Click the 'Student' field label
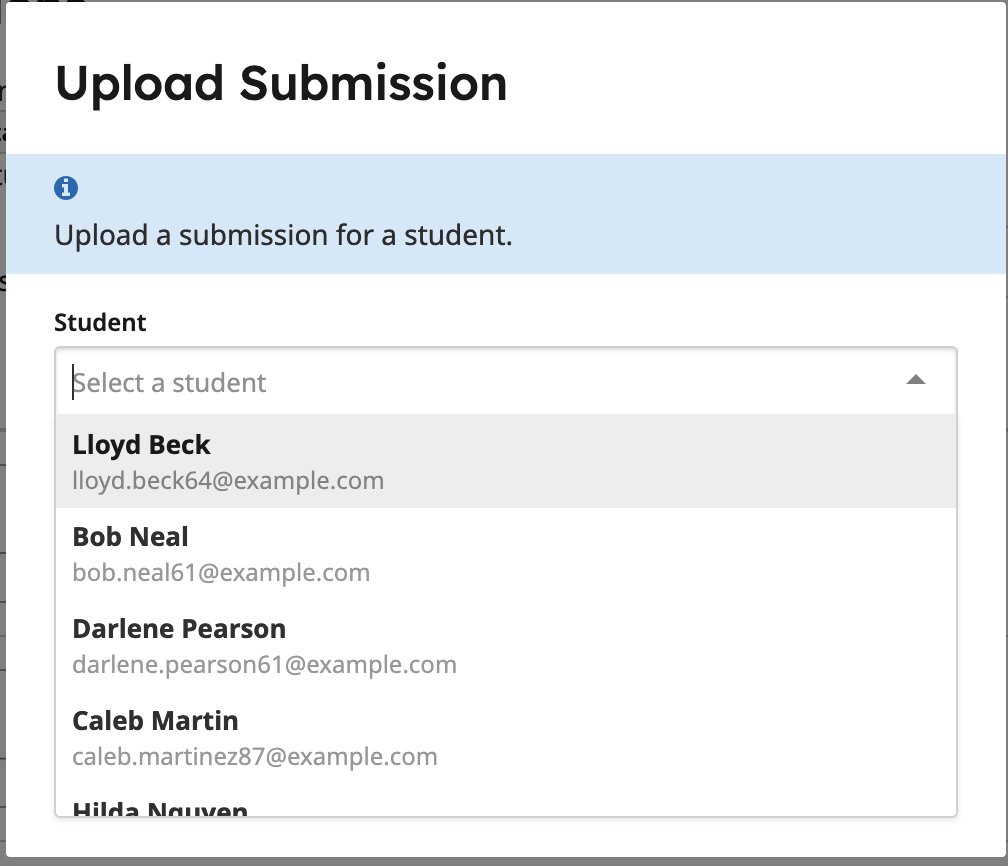Viewport: 1008px width, 866px height. click(x=100, y=322)
